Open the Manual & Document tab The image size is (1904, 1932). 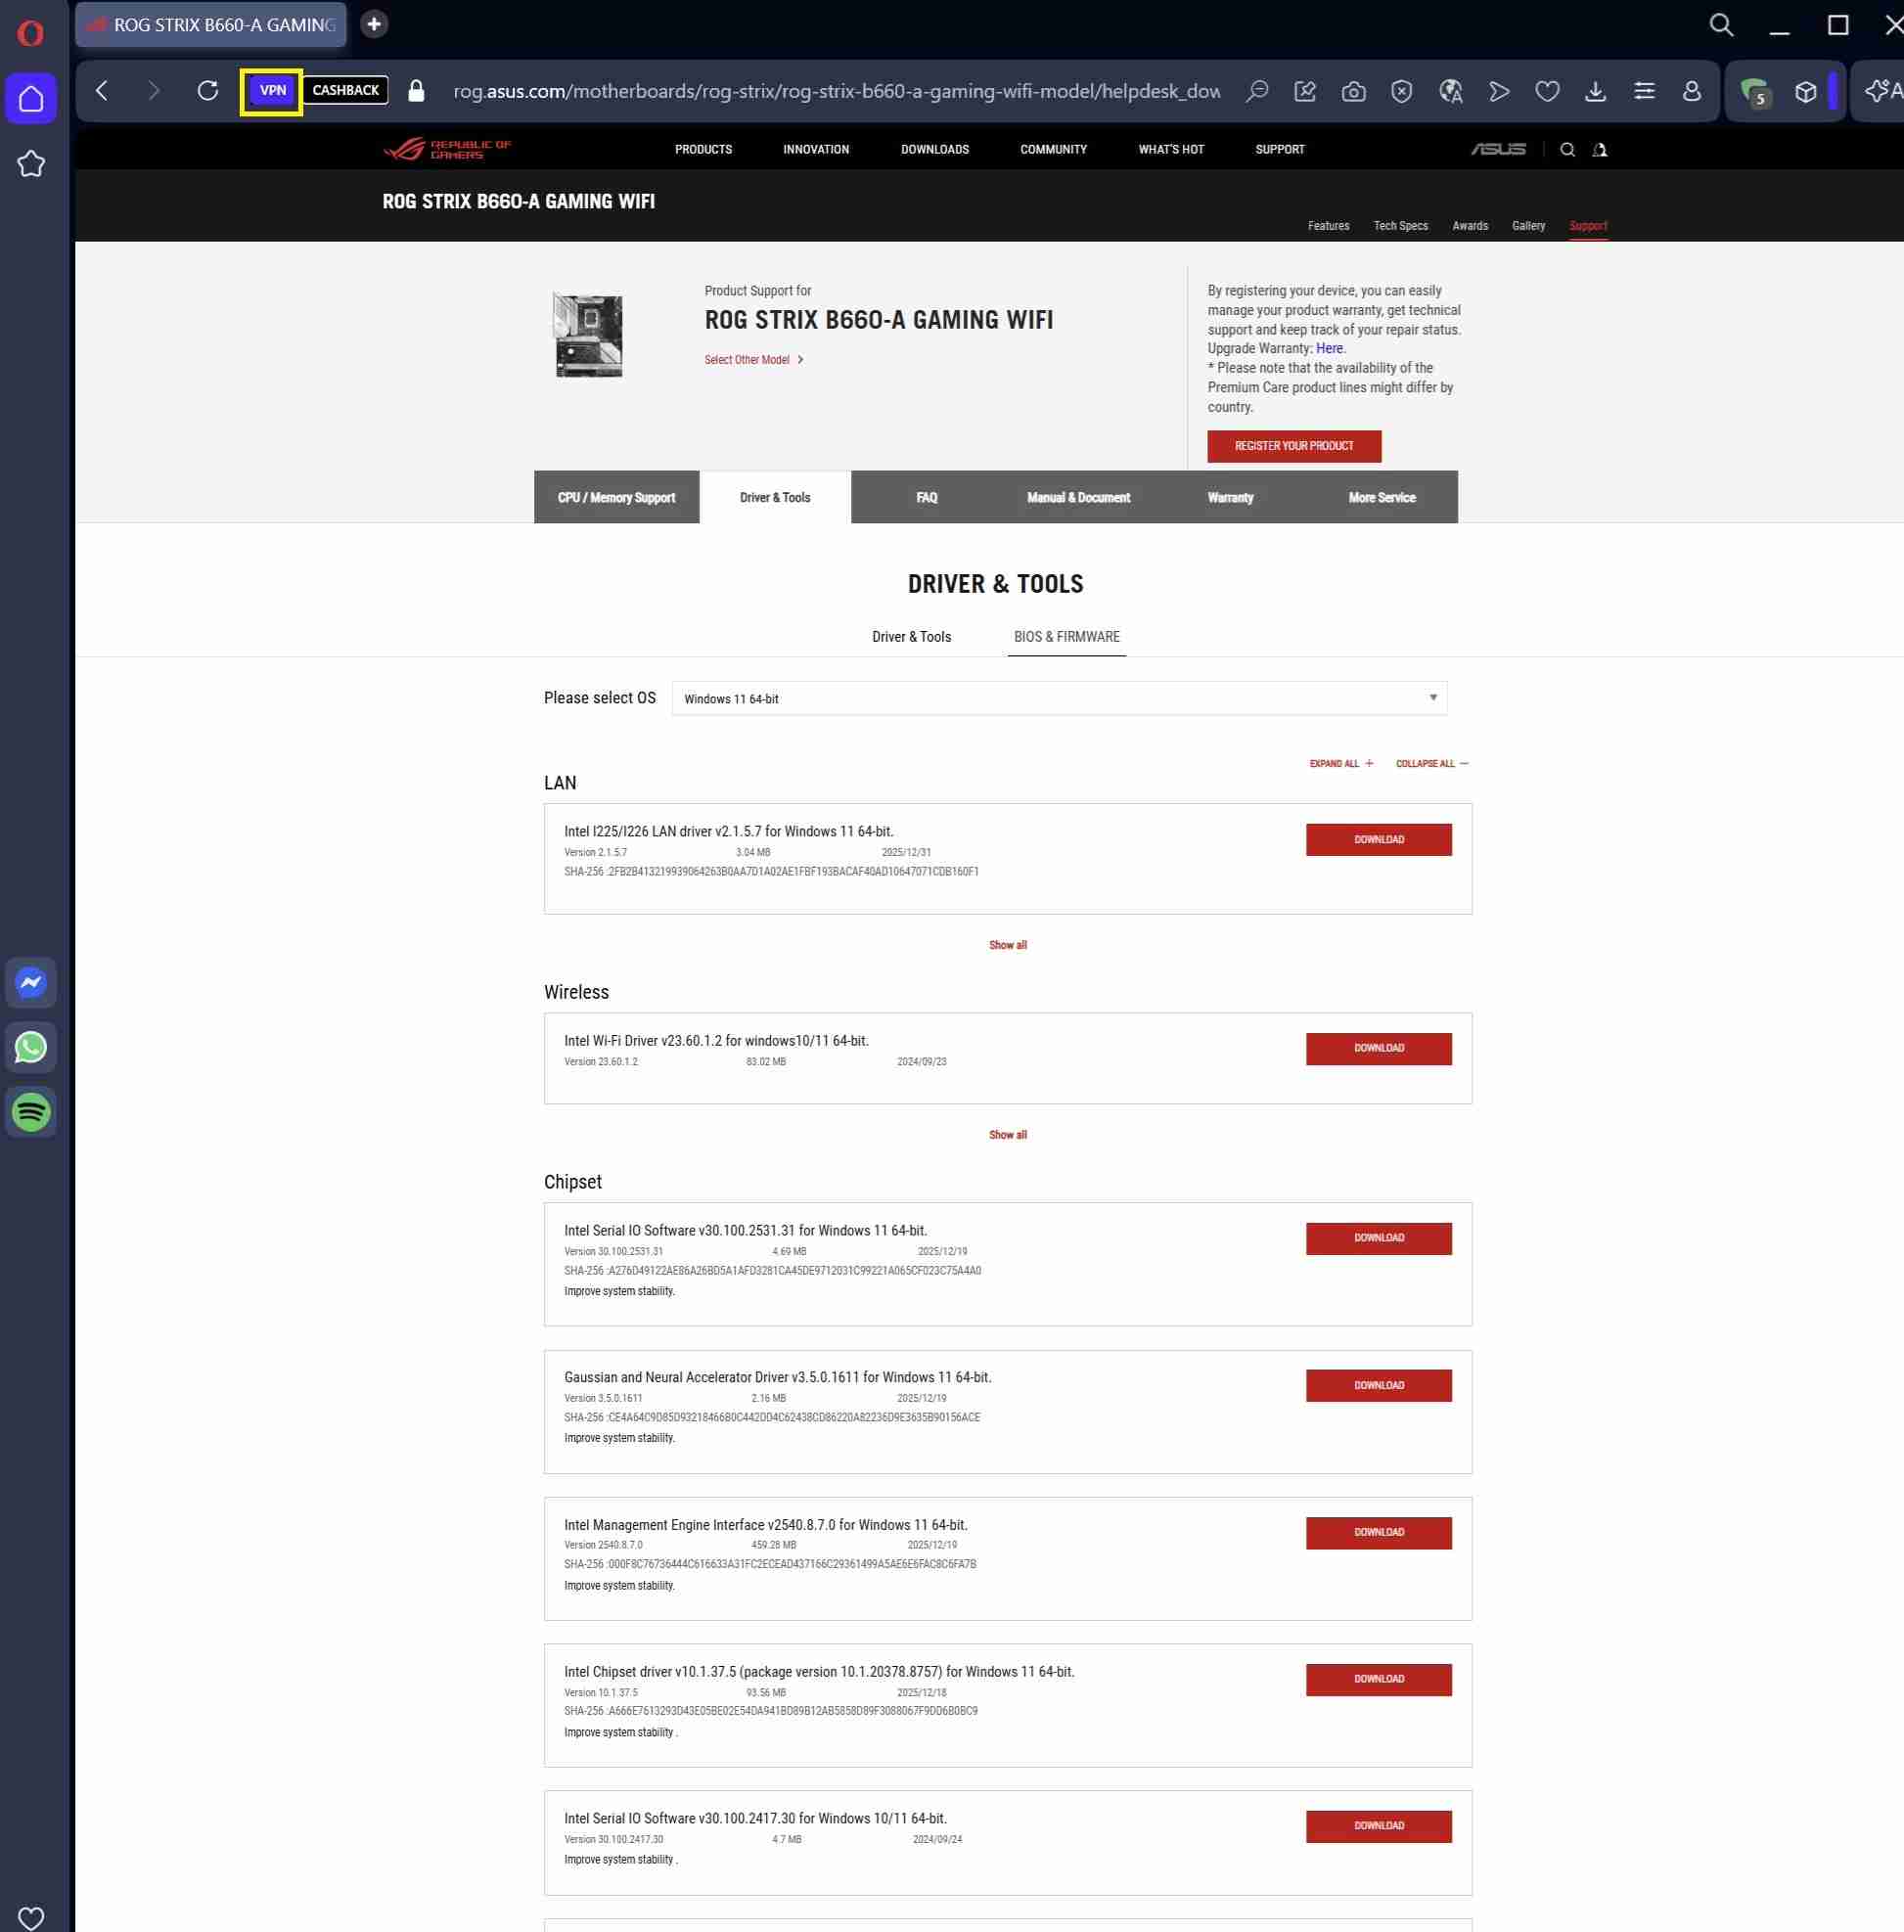pyautogui.click(x=1078, y=498)
